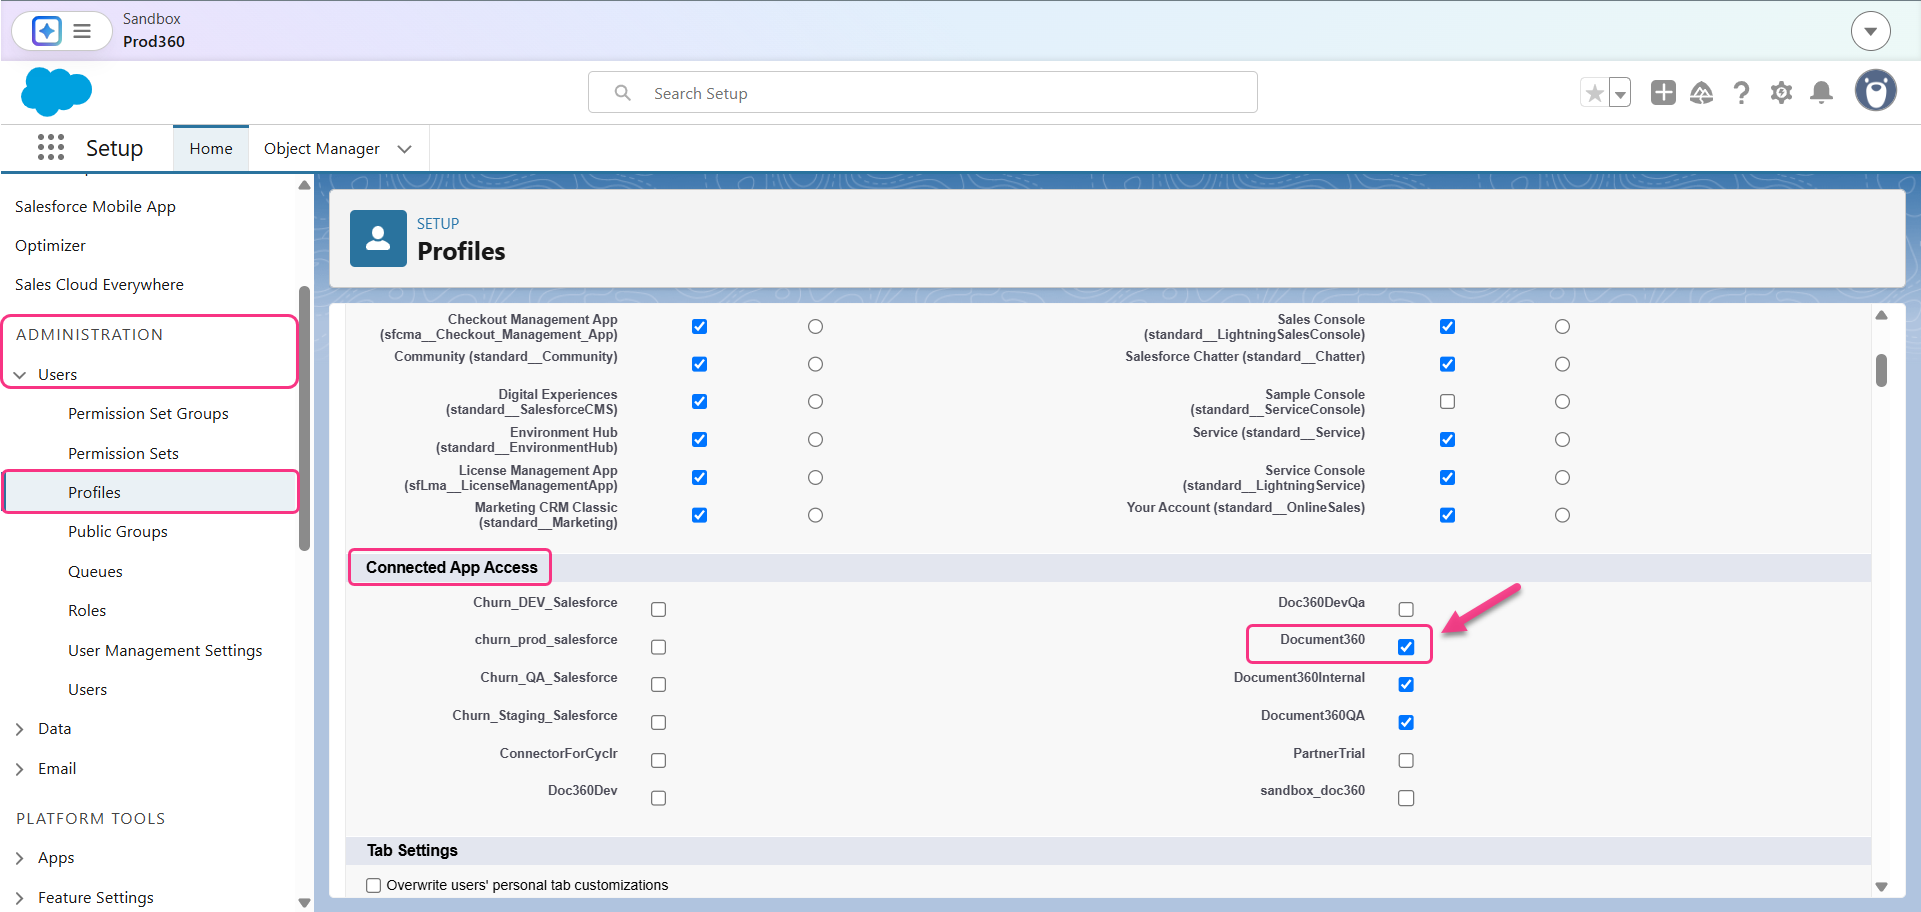Open Permission Set Groups in sidebar
The height and width of the screenshot is (912, 1921).
[148, 414]
